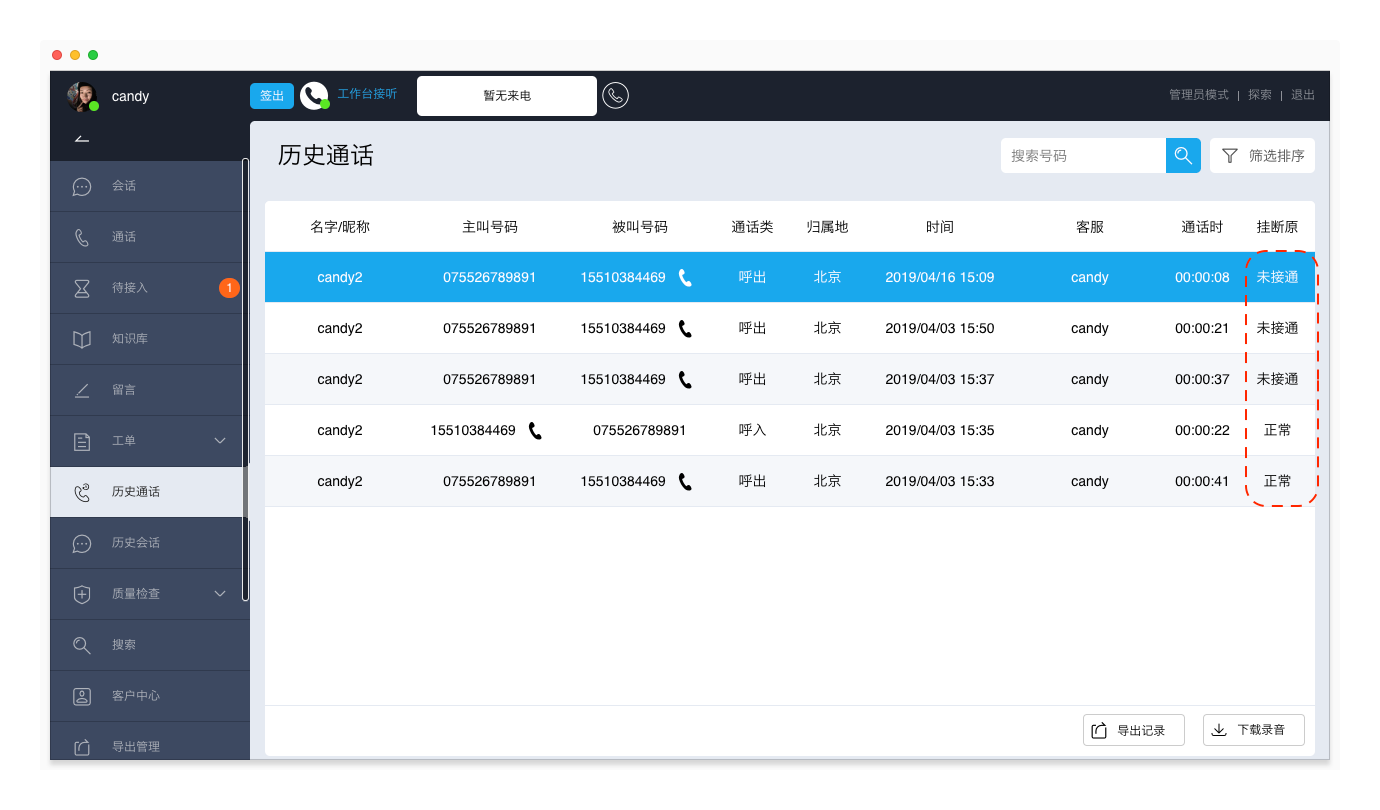
Task: Click the 下载录音 button
Action: [x=1253, y=730]
